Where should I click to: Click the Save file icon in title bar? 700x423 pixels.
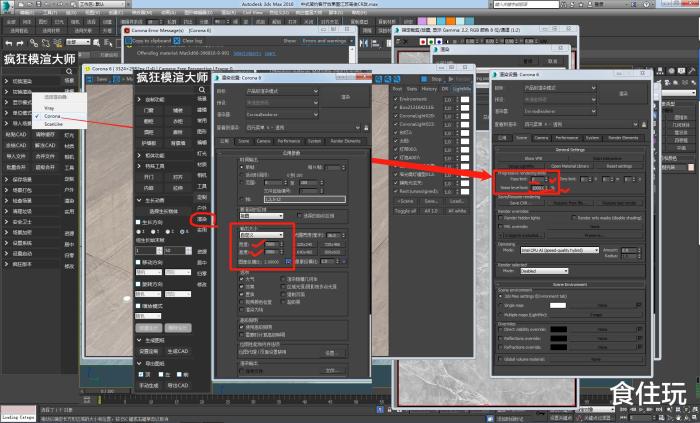[39, 4]
